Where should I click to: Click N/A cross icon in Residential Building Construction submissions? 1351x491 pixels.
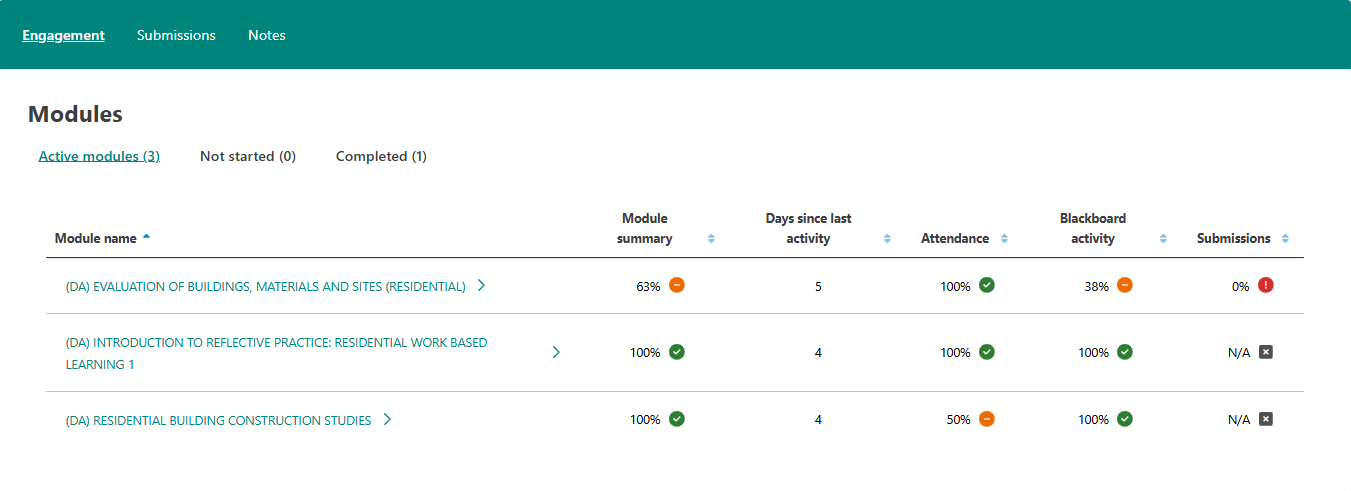click(x=1266, y=419)
